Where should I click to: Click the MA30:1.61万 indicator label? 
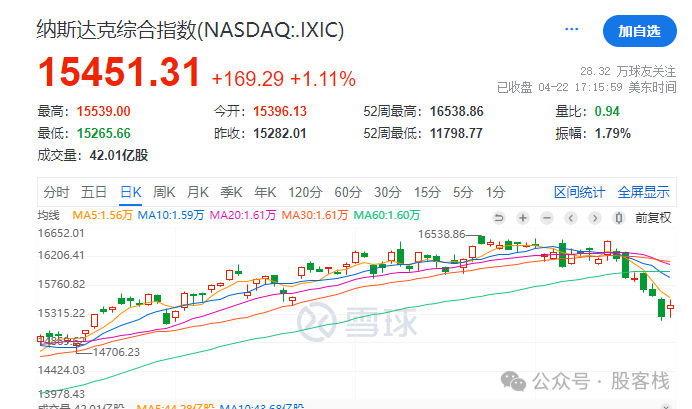tap(315, 215)
